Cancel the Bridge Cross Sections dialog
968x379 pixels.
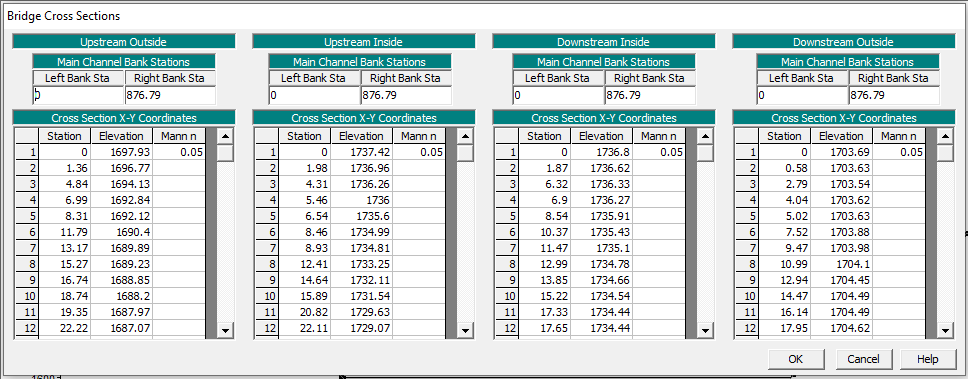(863, 359)
